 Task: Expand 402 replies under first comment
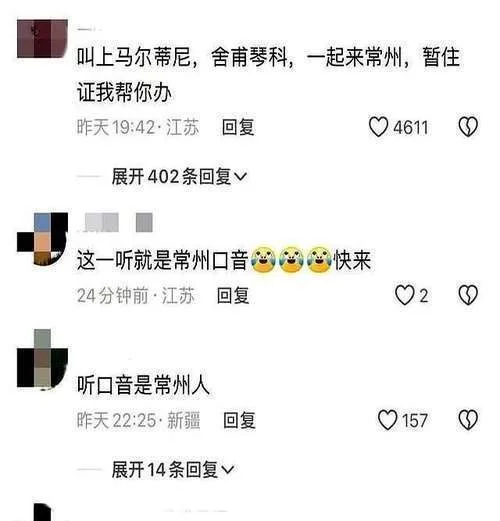(x=179, y=176)
